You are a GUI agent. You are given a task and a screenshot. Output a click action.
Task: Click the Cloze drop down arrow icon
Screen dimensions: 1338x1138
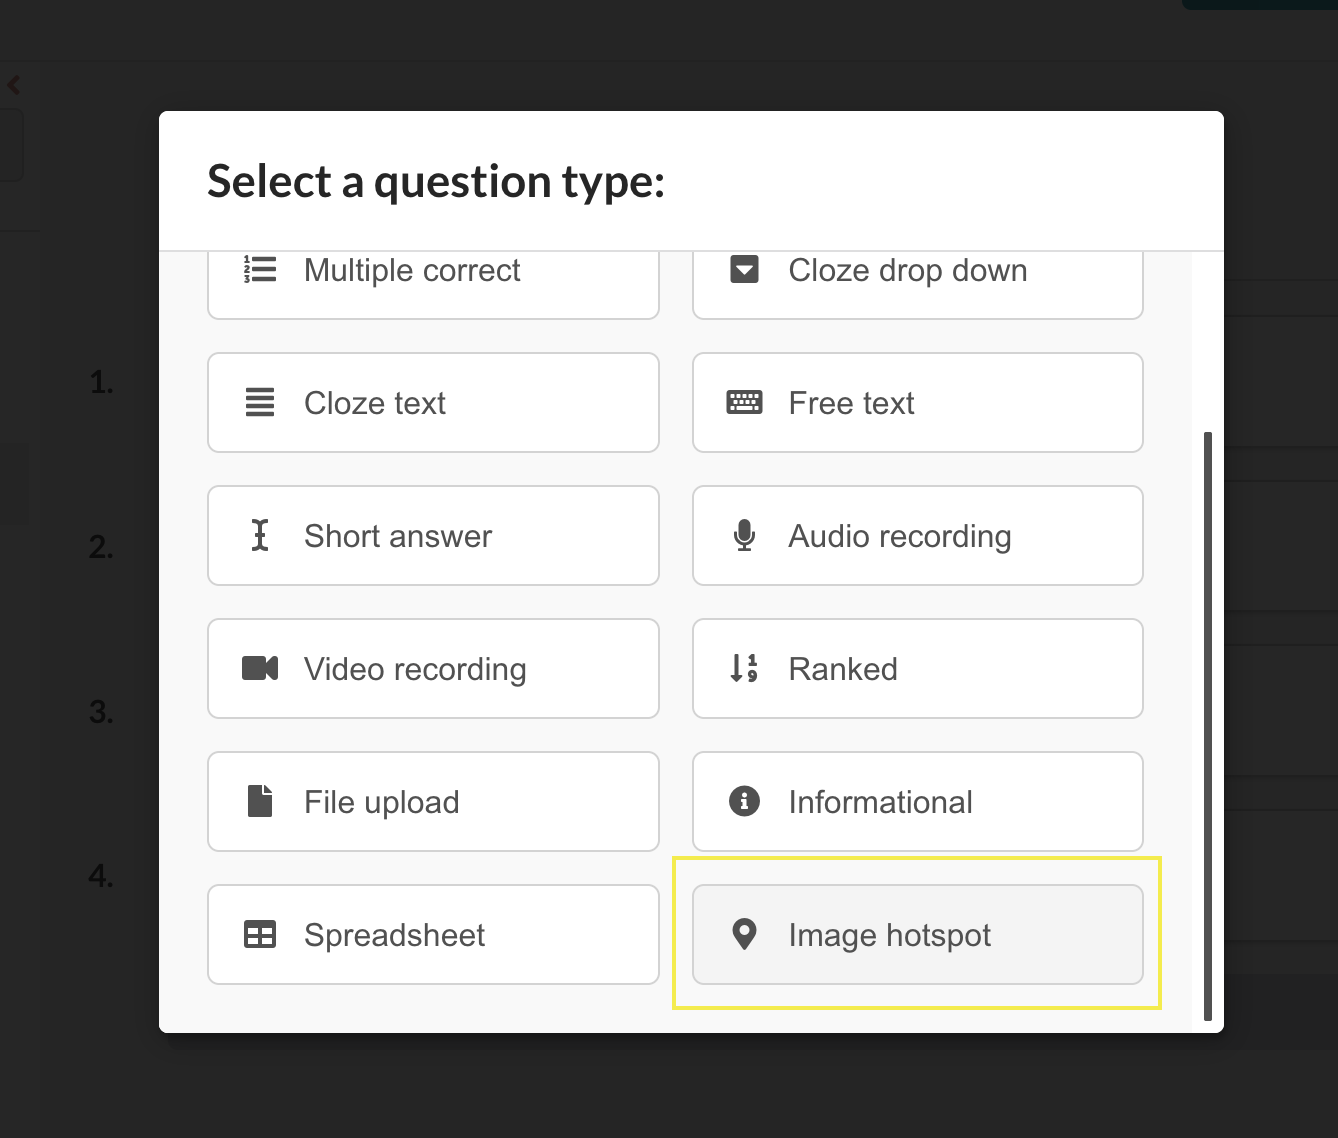point(744,270)
